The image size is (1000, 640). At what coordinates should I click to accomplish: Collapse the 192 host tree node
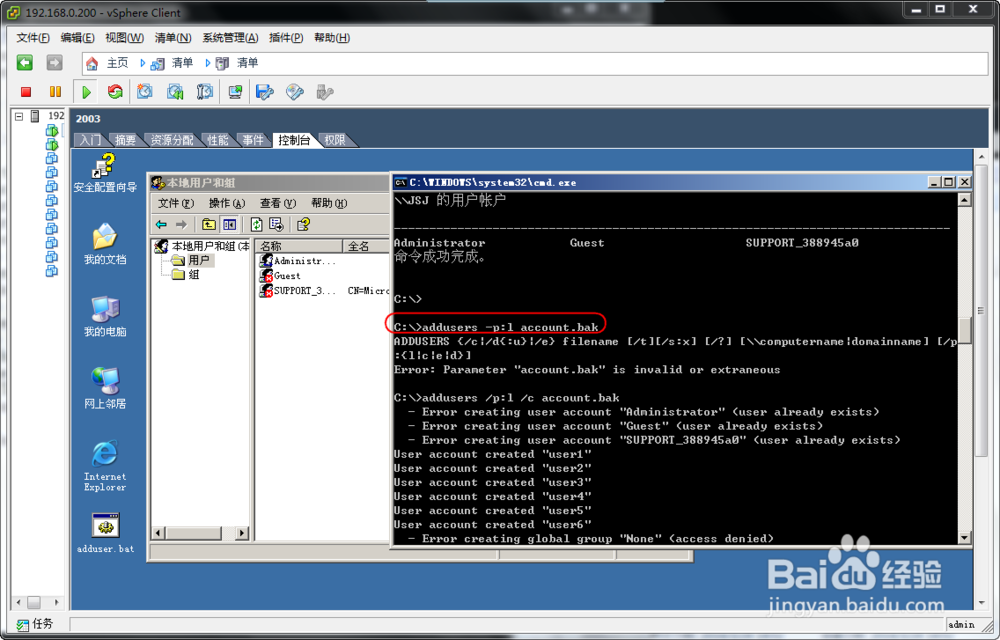(19, 116)
